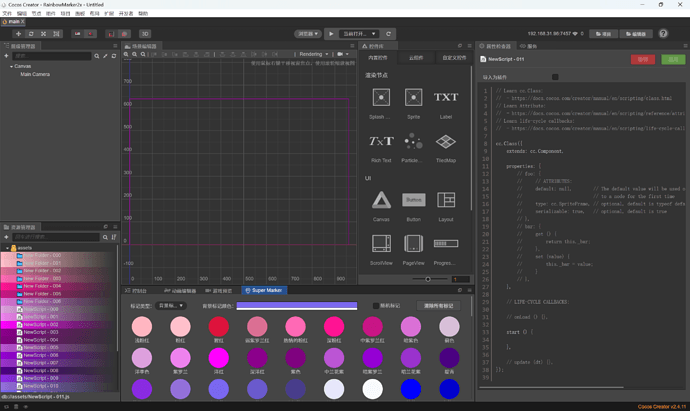Open the Rendering dropdown in scene editor
The width and height of the screenshot is (690, 411).
point(313,54)
